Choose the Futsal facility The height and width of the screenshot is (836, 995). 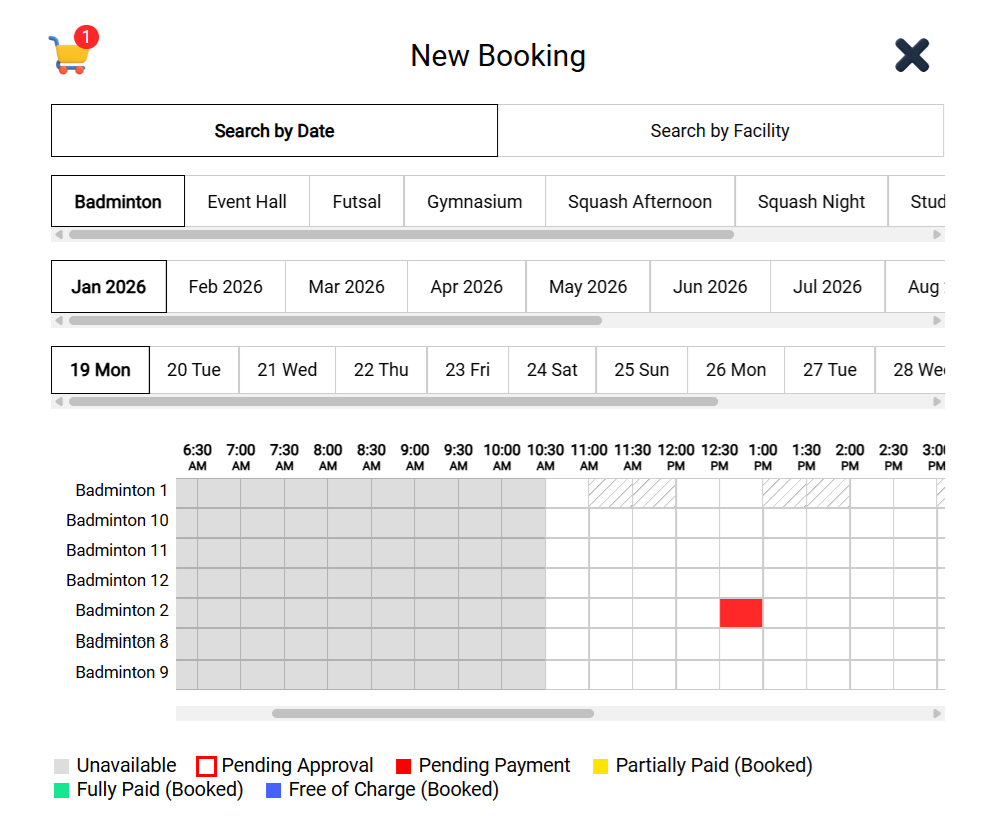pyautogui.click(x=356, y=201)
